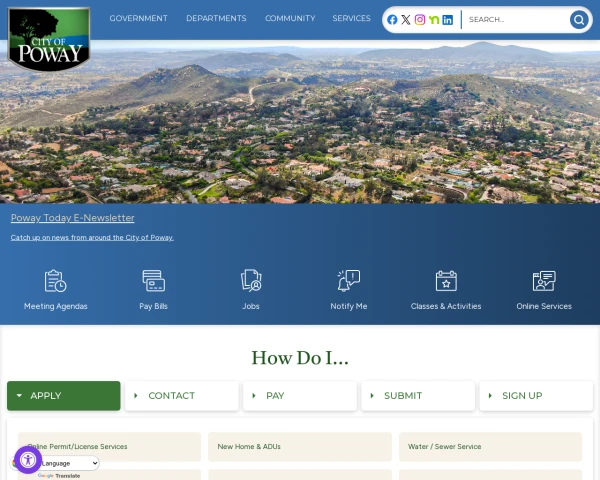Click into the Search input field
Image resolution: width=600 pixels, height=480 pixels.
[517, 20]
